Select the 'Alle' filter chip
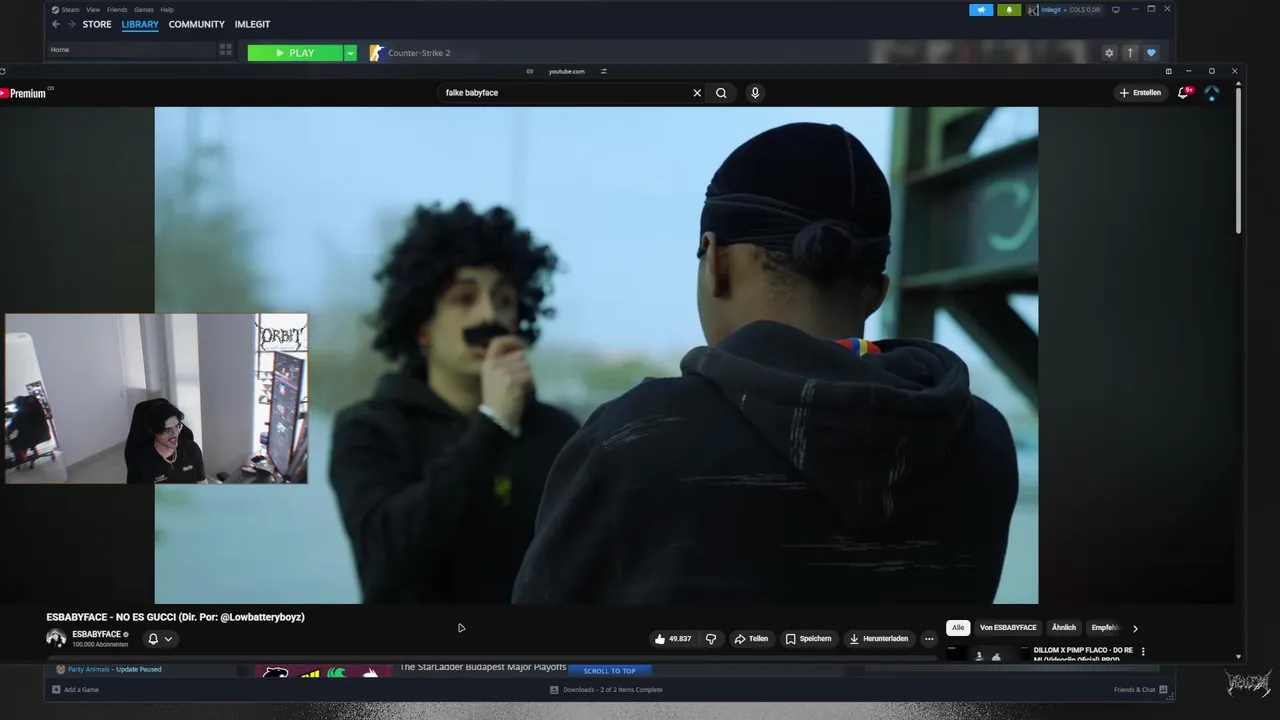 [958, 628]
